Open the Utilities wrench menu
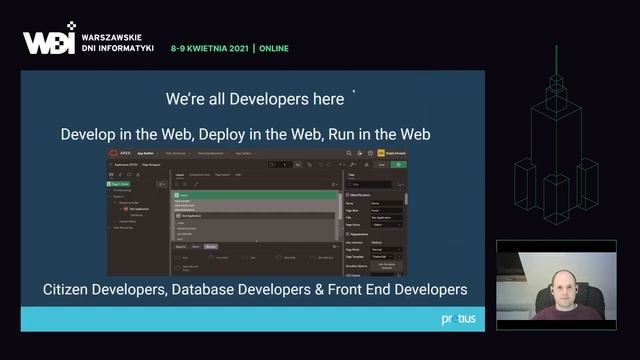Viewport: 640px width, 360px height. click(353, 164)
